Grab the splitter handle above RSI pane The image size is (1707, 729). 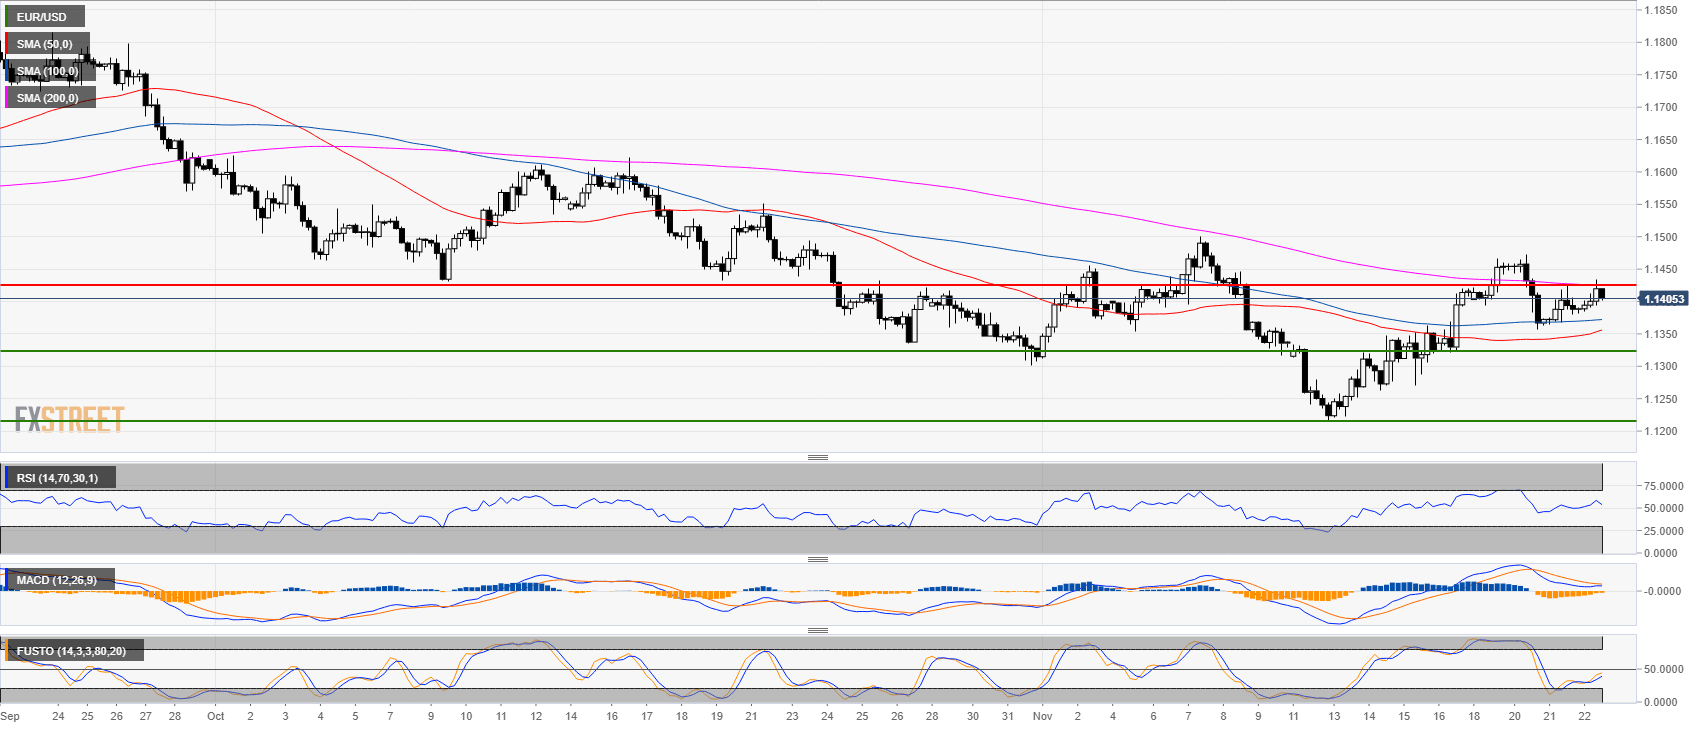(x=817, y=457)
